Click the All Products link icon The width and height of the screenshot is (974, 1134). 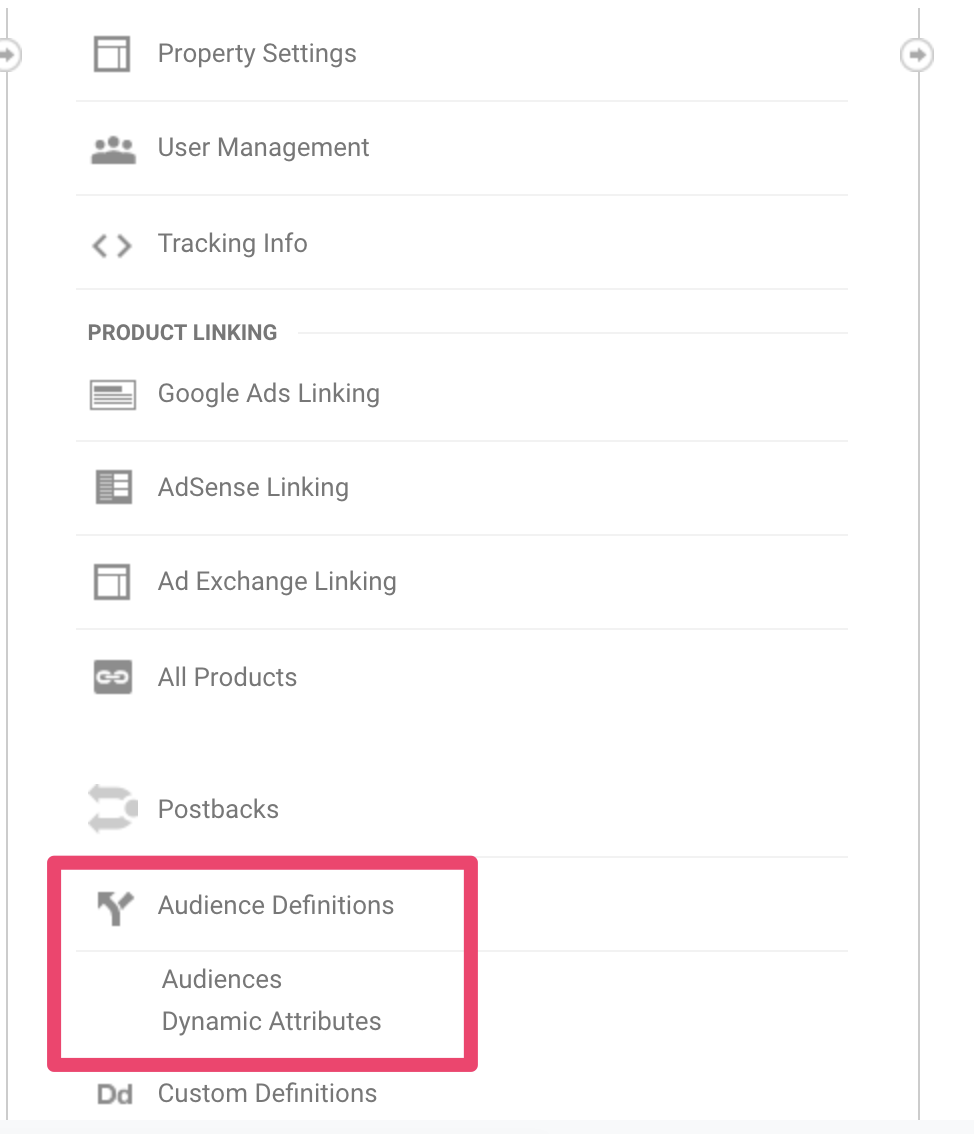tap(112, 677)
